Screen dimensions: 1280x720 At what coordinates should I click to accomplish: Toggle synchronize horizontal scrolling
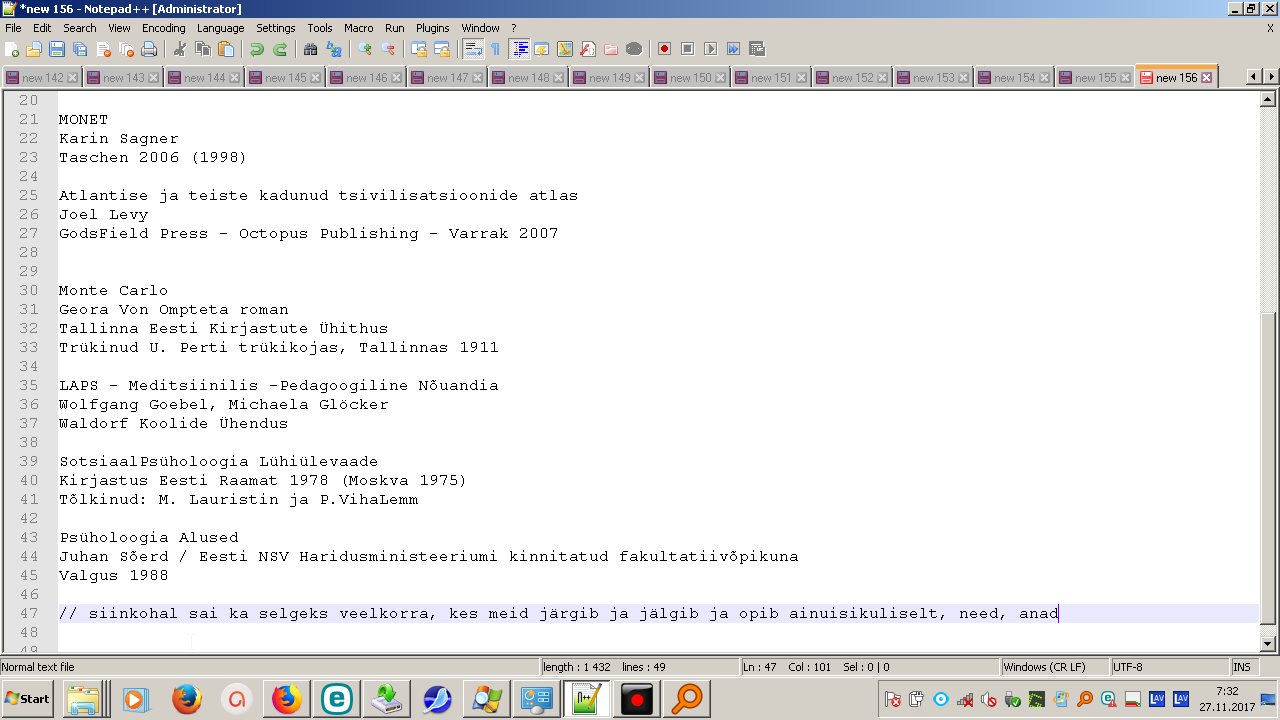pyautogui.click(x=442, y=49)
